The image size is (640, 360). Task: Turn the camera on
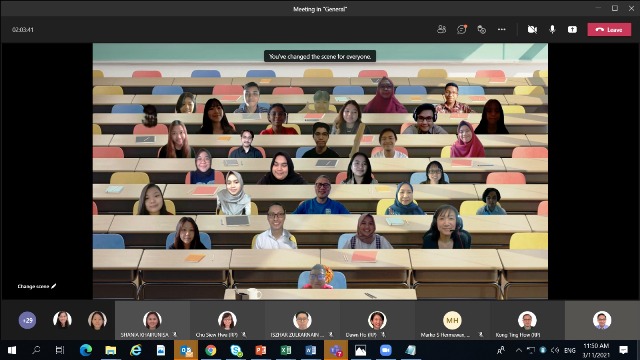tap(532, 29)
